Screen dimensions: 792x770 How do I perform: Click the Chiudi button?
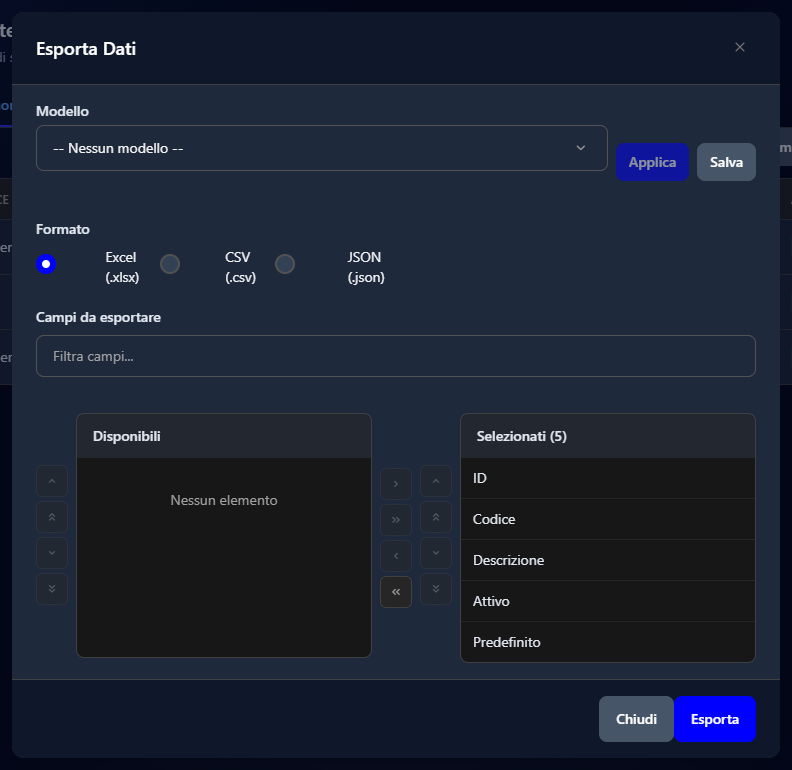click(x=636, y=719)
